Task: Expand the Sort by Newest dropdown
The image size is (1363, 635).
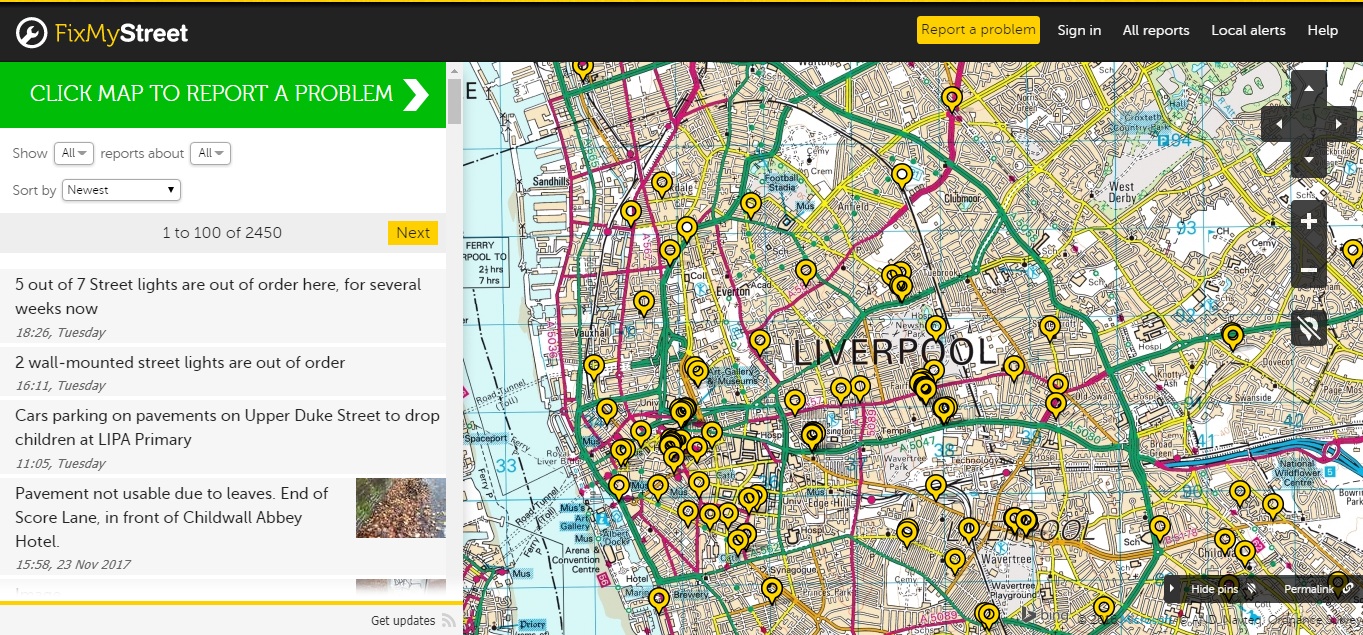Action: pyautogui.click(x=121, y=190)
